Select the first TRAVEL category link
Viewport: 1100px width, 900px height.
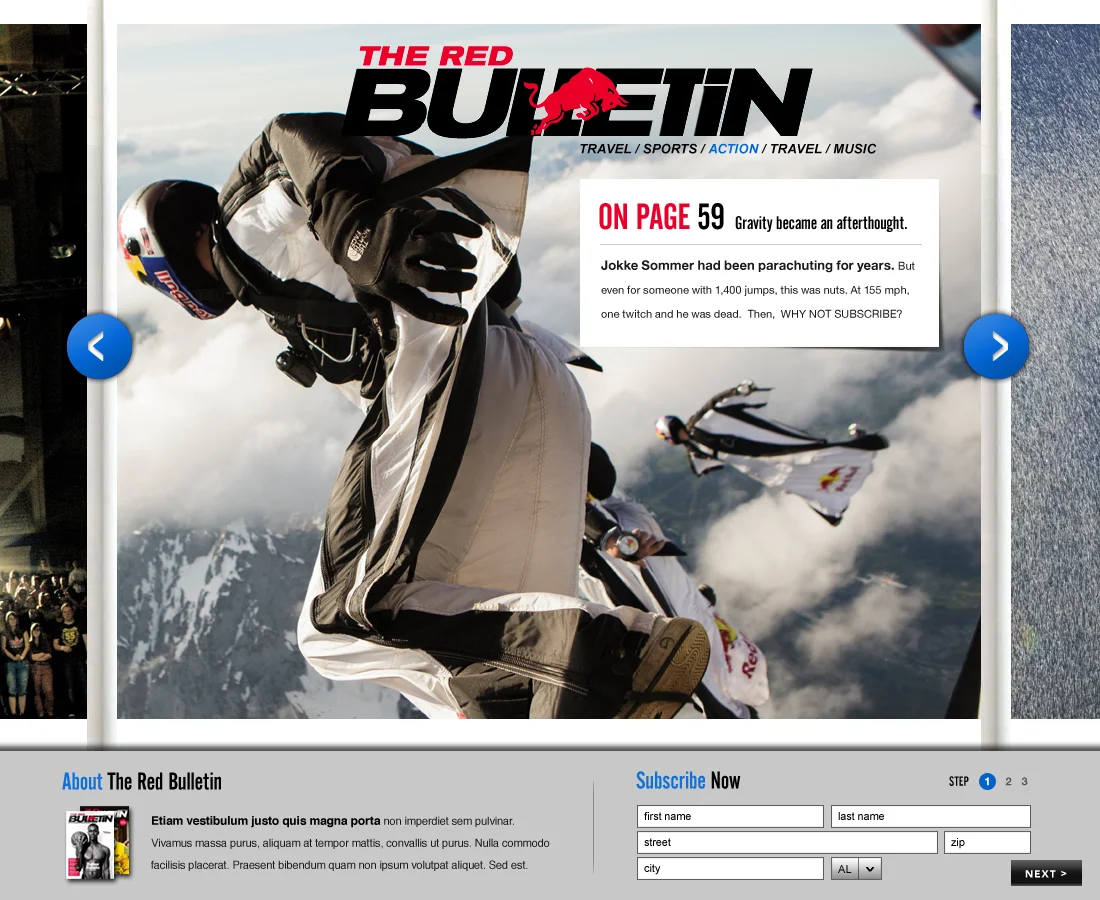point(605,149)
